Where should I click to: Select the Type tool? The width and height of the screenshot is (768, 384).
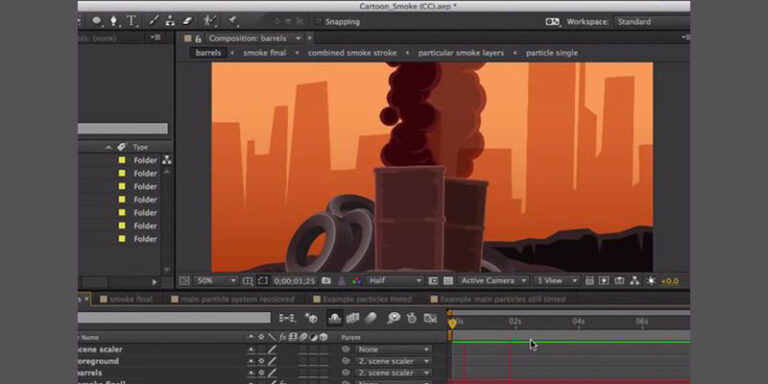[x=131, y=21]
